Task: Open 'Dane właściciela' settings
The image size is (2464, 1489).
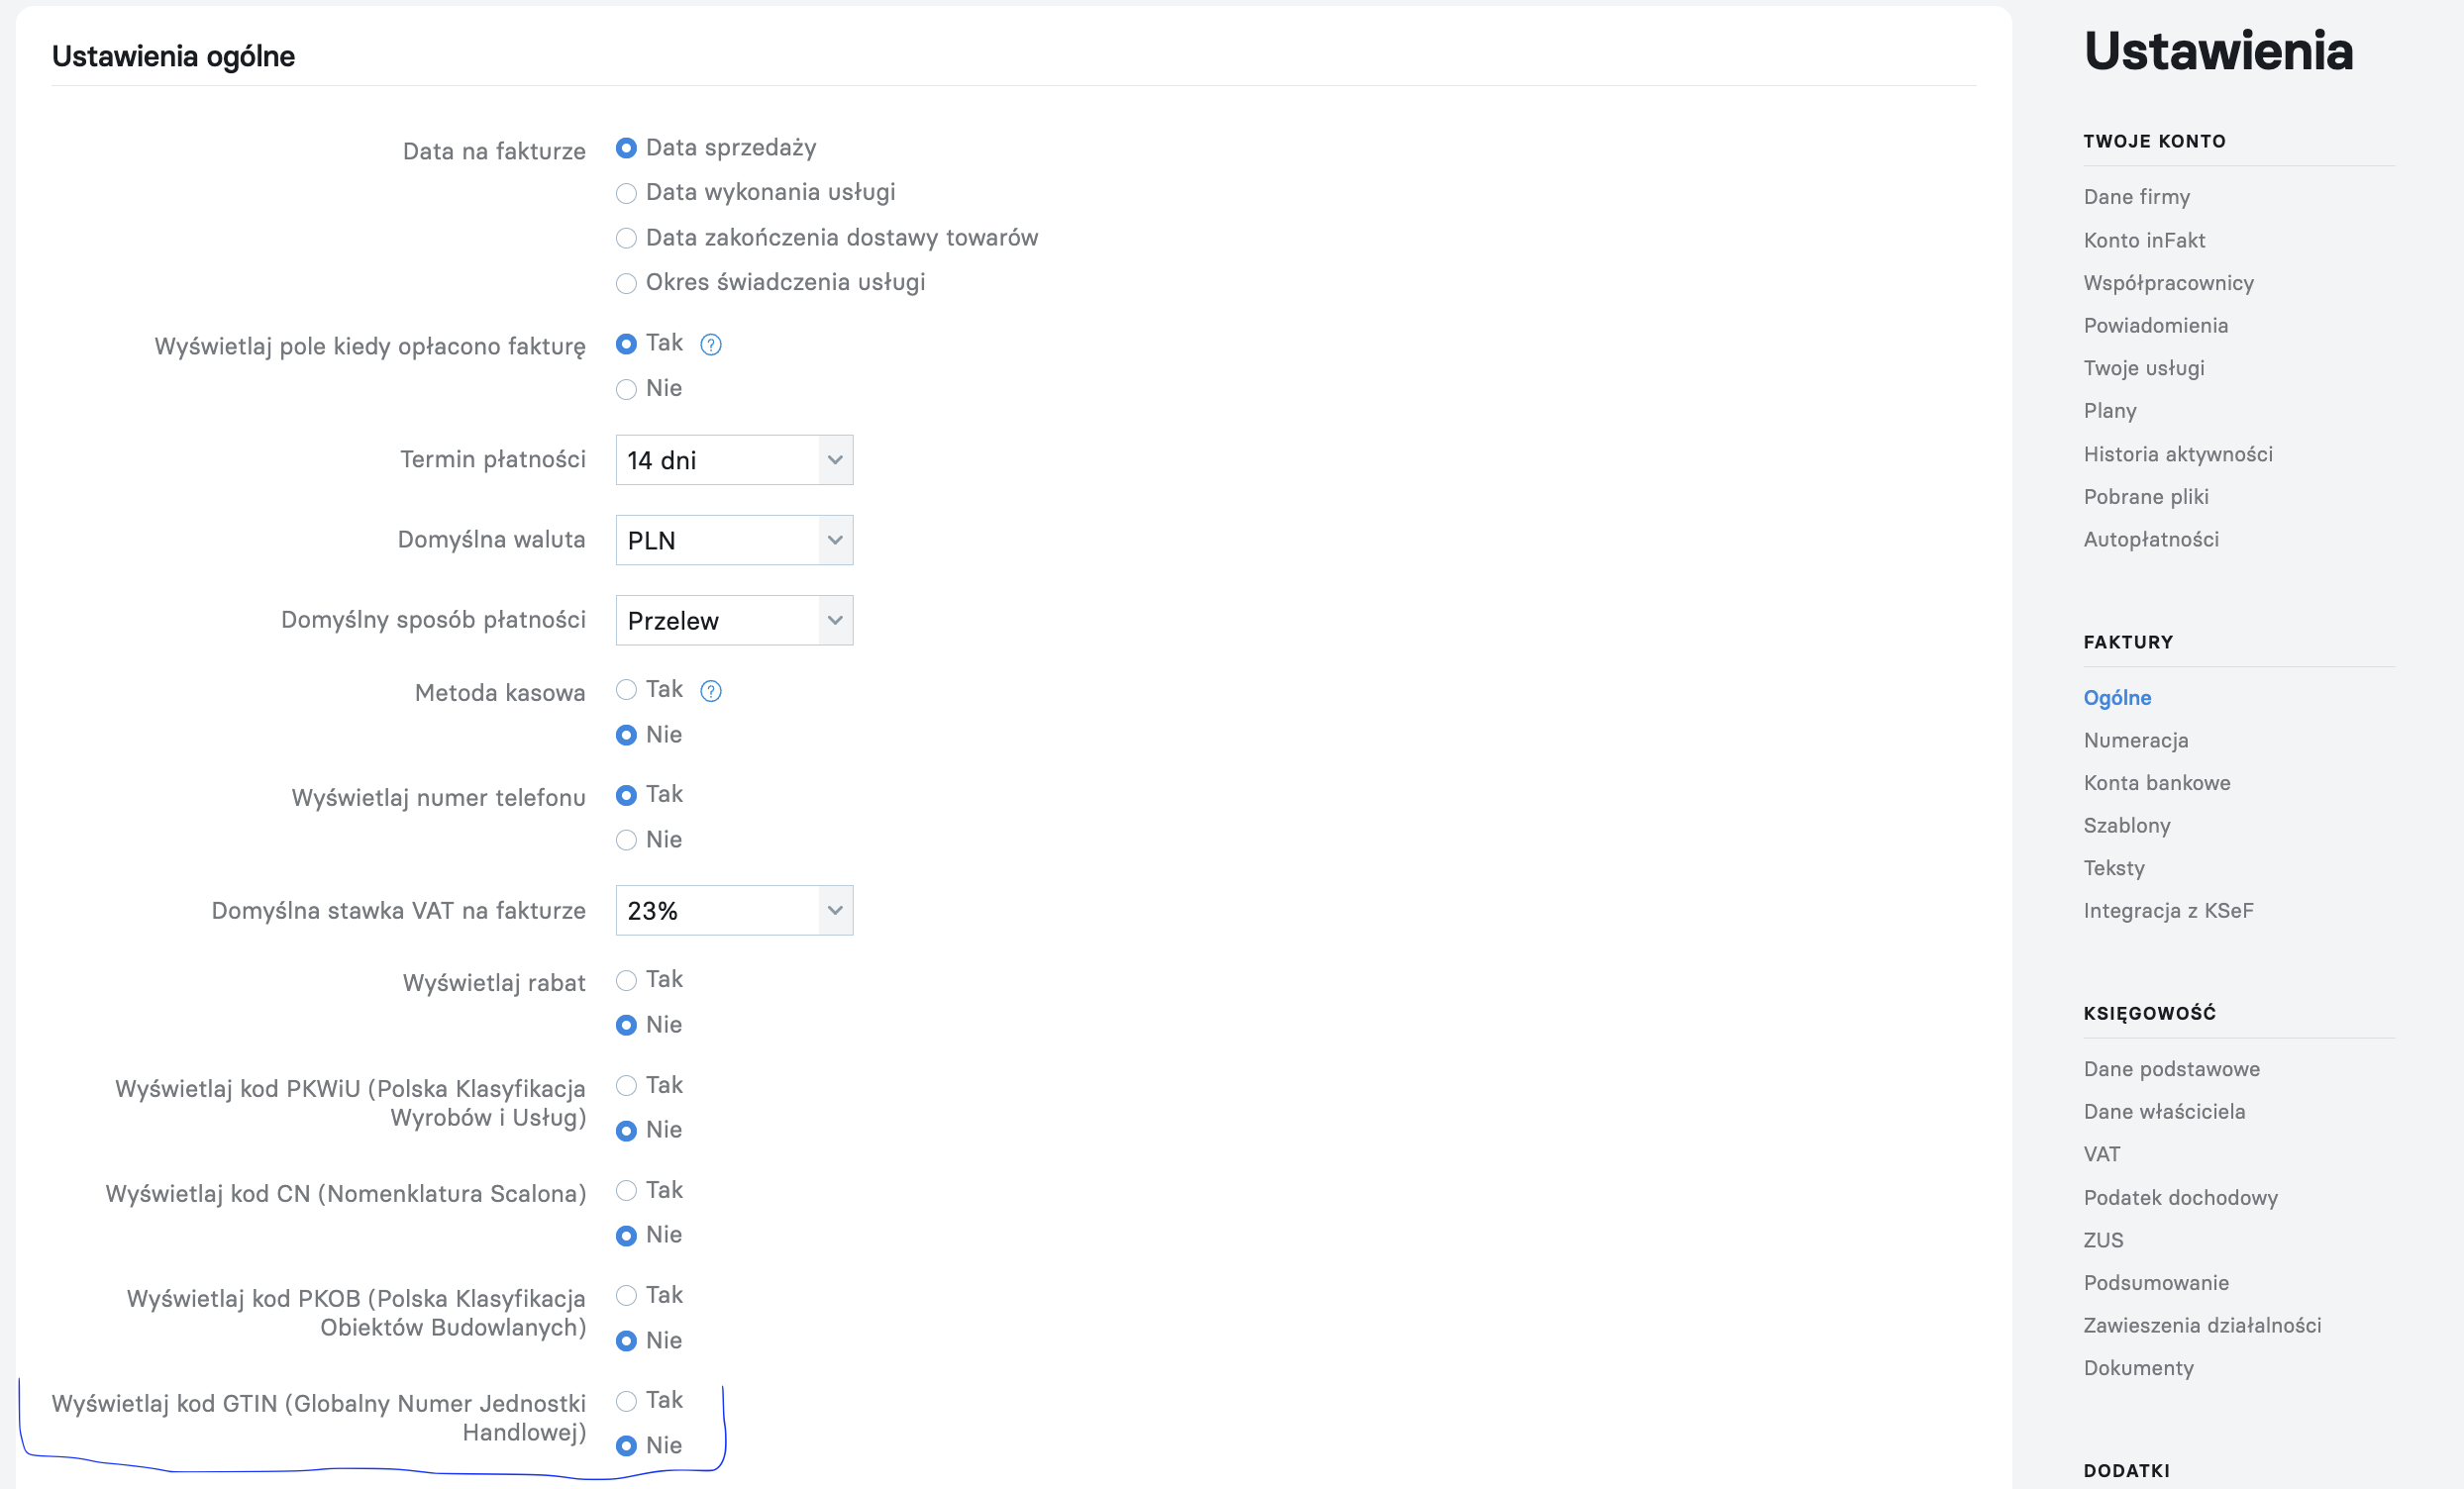Action: [2164, 1112]
